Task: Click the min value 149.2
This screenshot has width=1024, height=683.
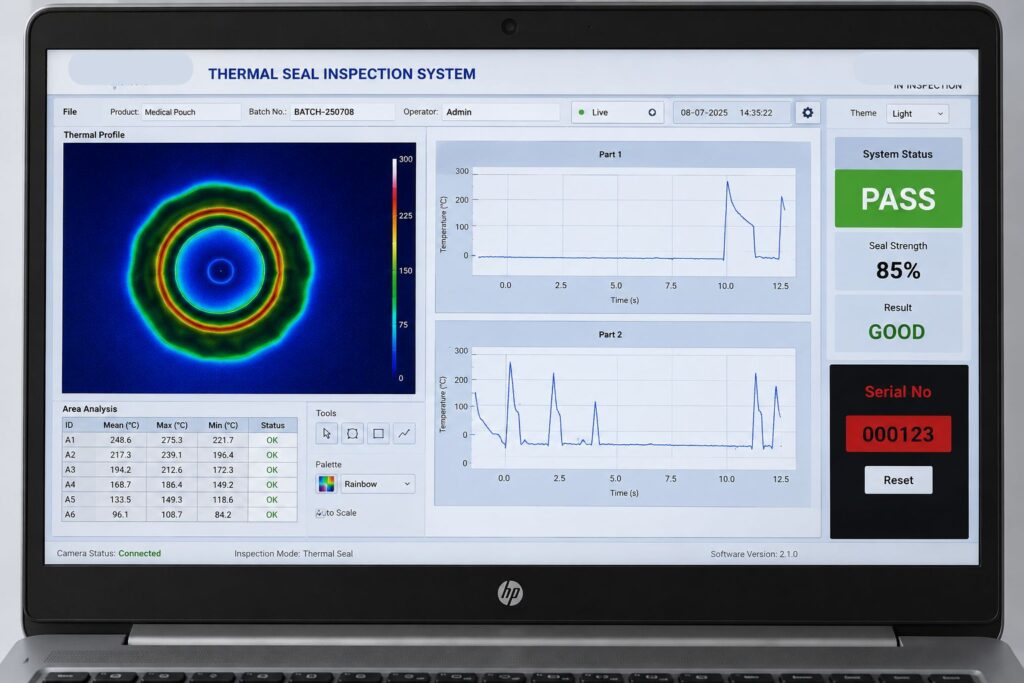Action: [x=223, y=485]
